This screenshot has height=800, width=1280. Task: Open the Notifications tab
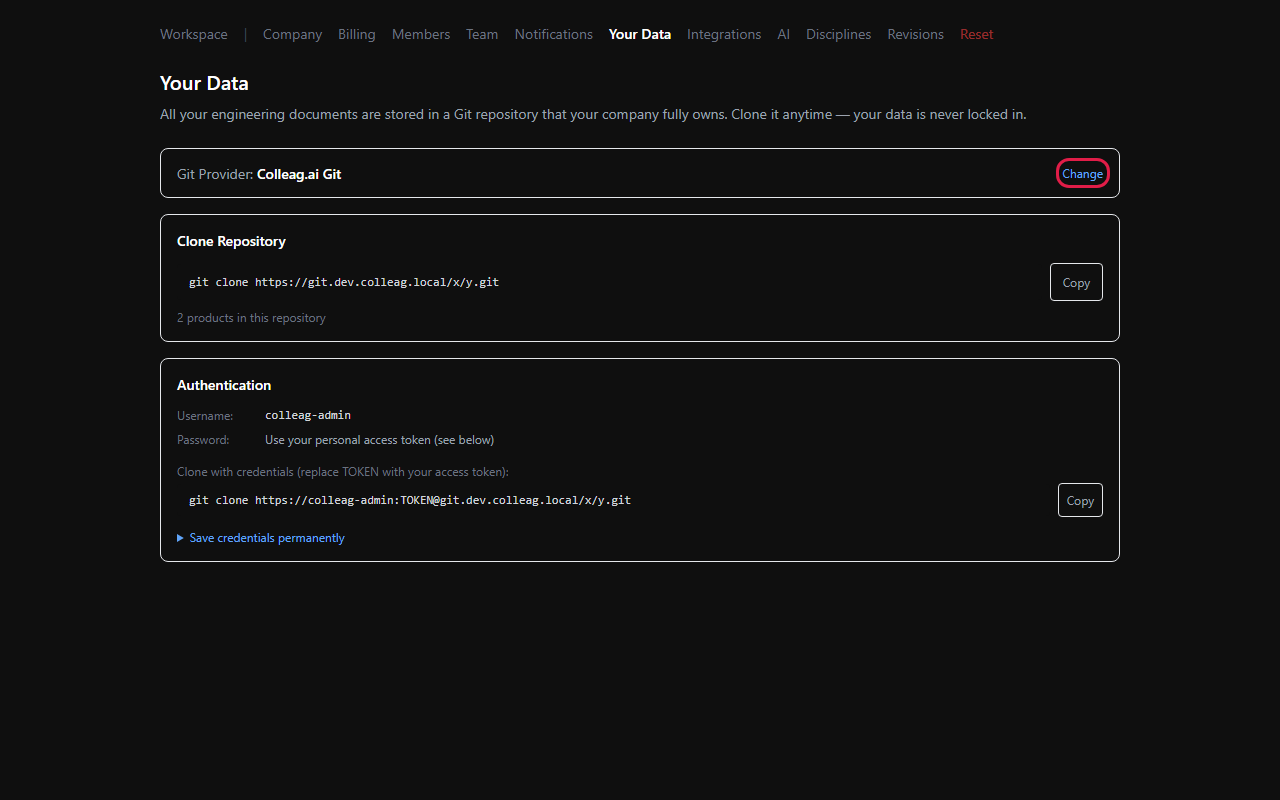point(554,34)
